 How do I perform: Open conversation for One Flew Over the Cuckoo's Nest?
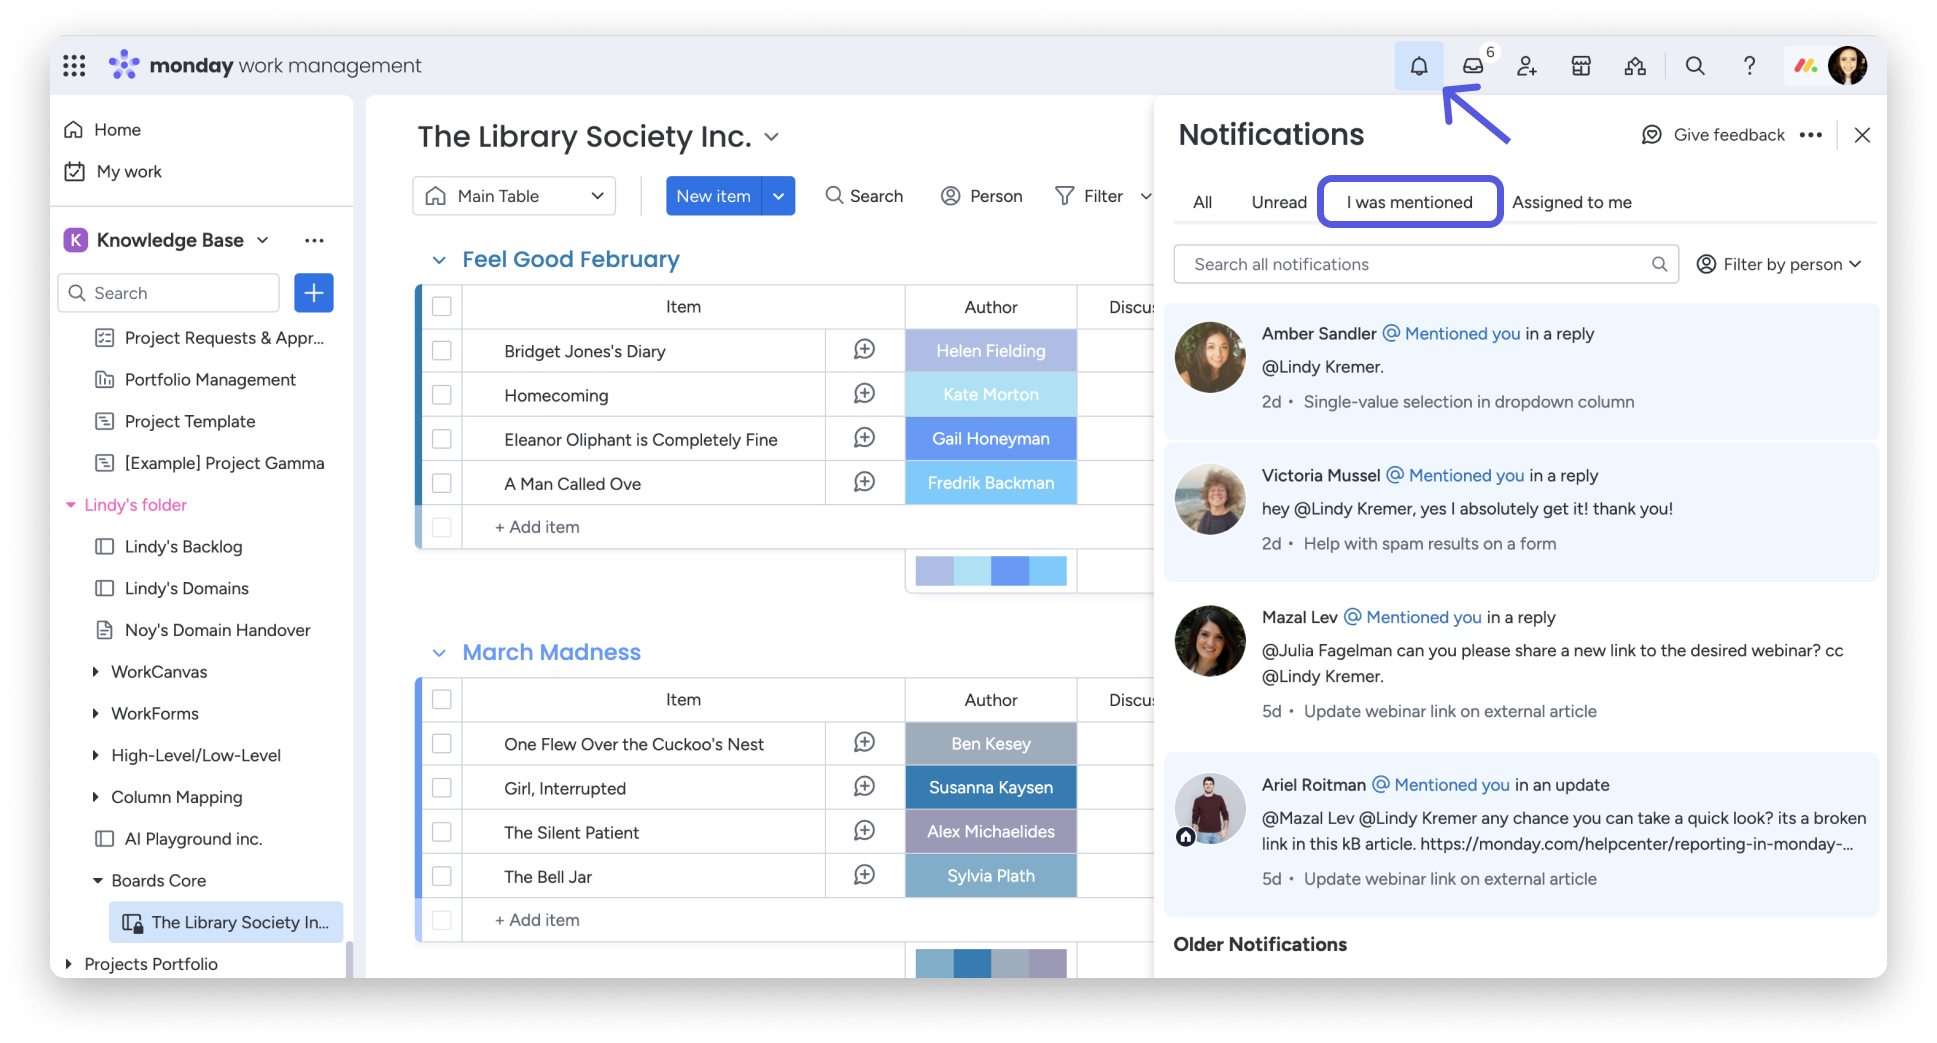coord(865,743)
